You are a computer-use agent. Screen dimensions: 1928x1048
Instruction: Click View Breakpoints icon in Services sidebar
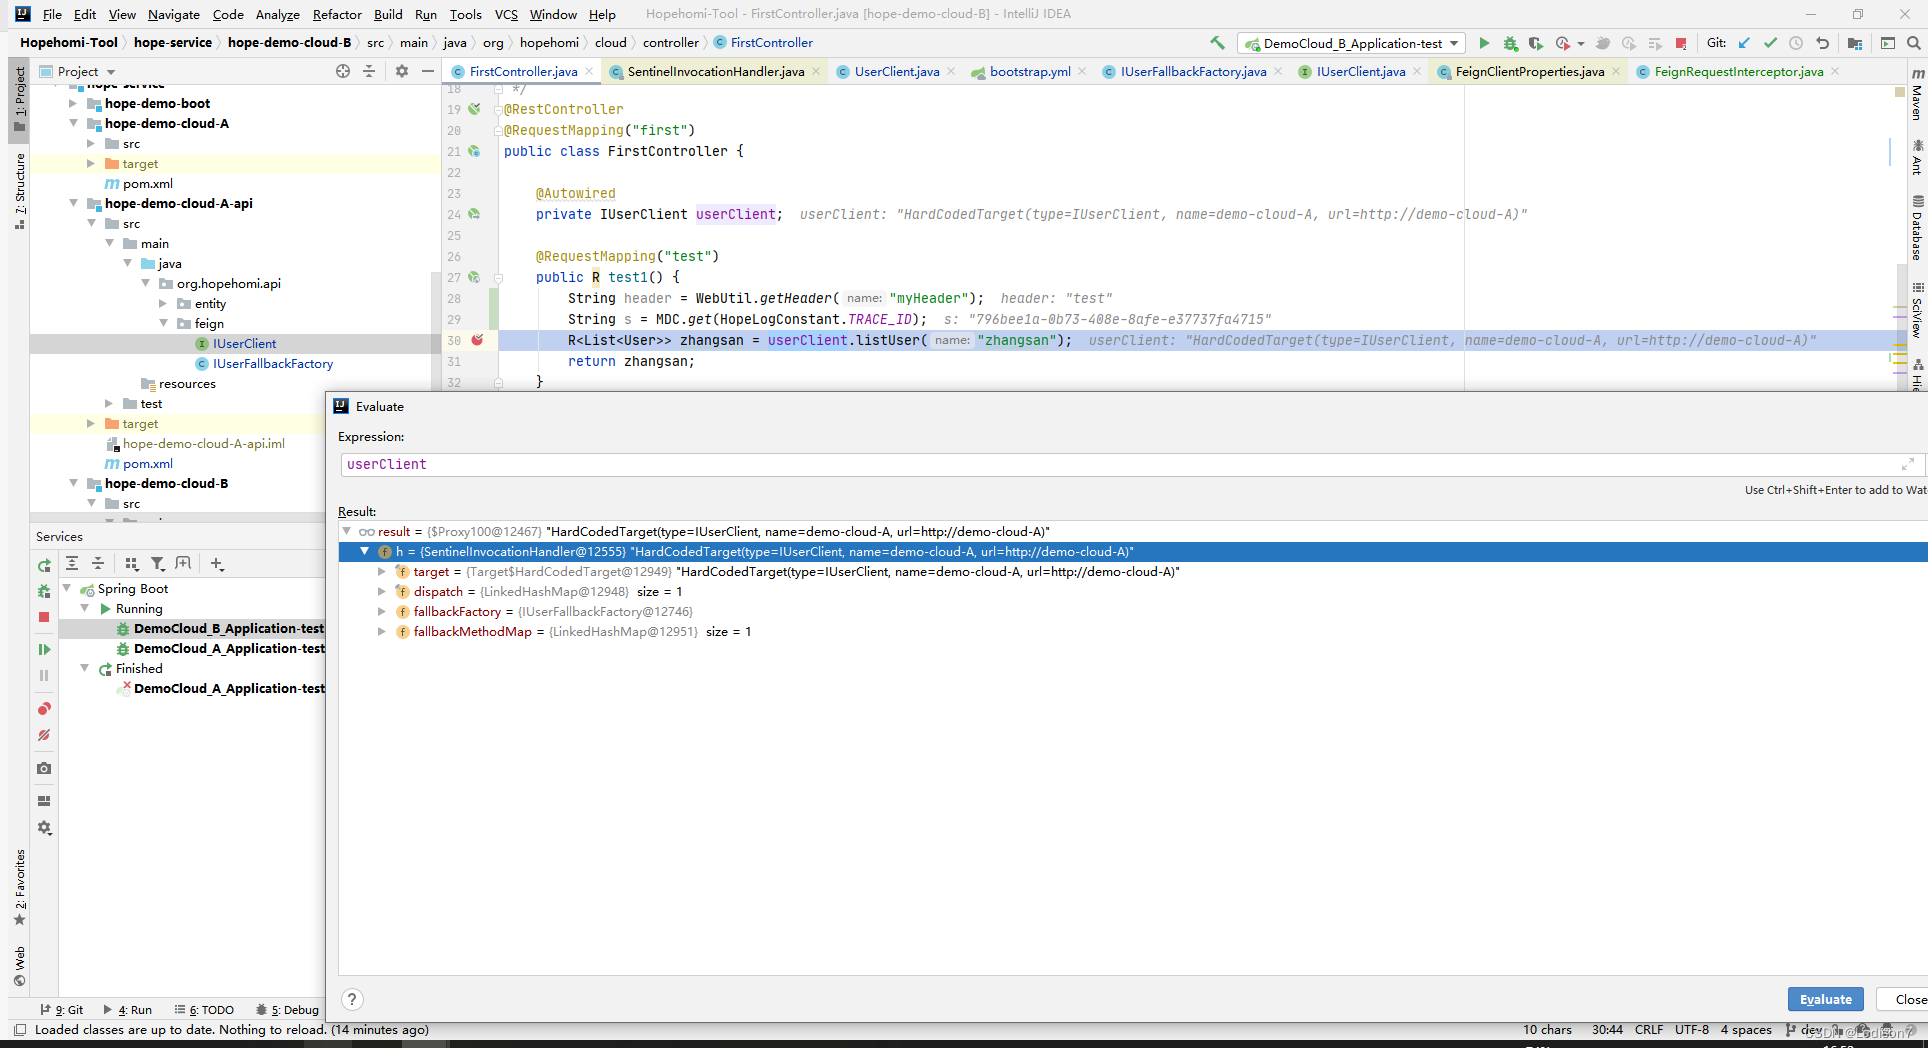[44, 709]
